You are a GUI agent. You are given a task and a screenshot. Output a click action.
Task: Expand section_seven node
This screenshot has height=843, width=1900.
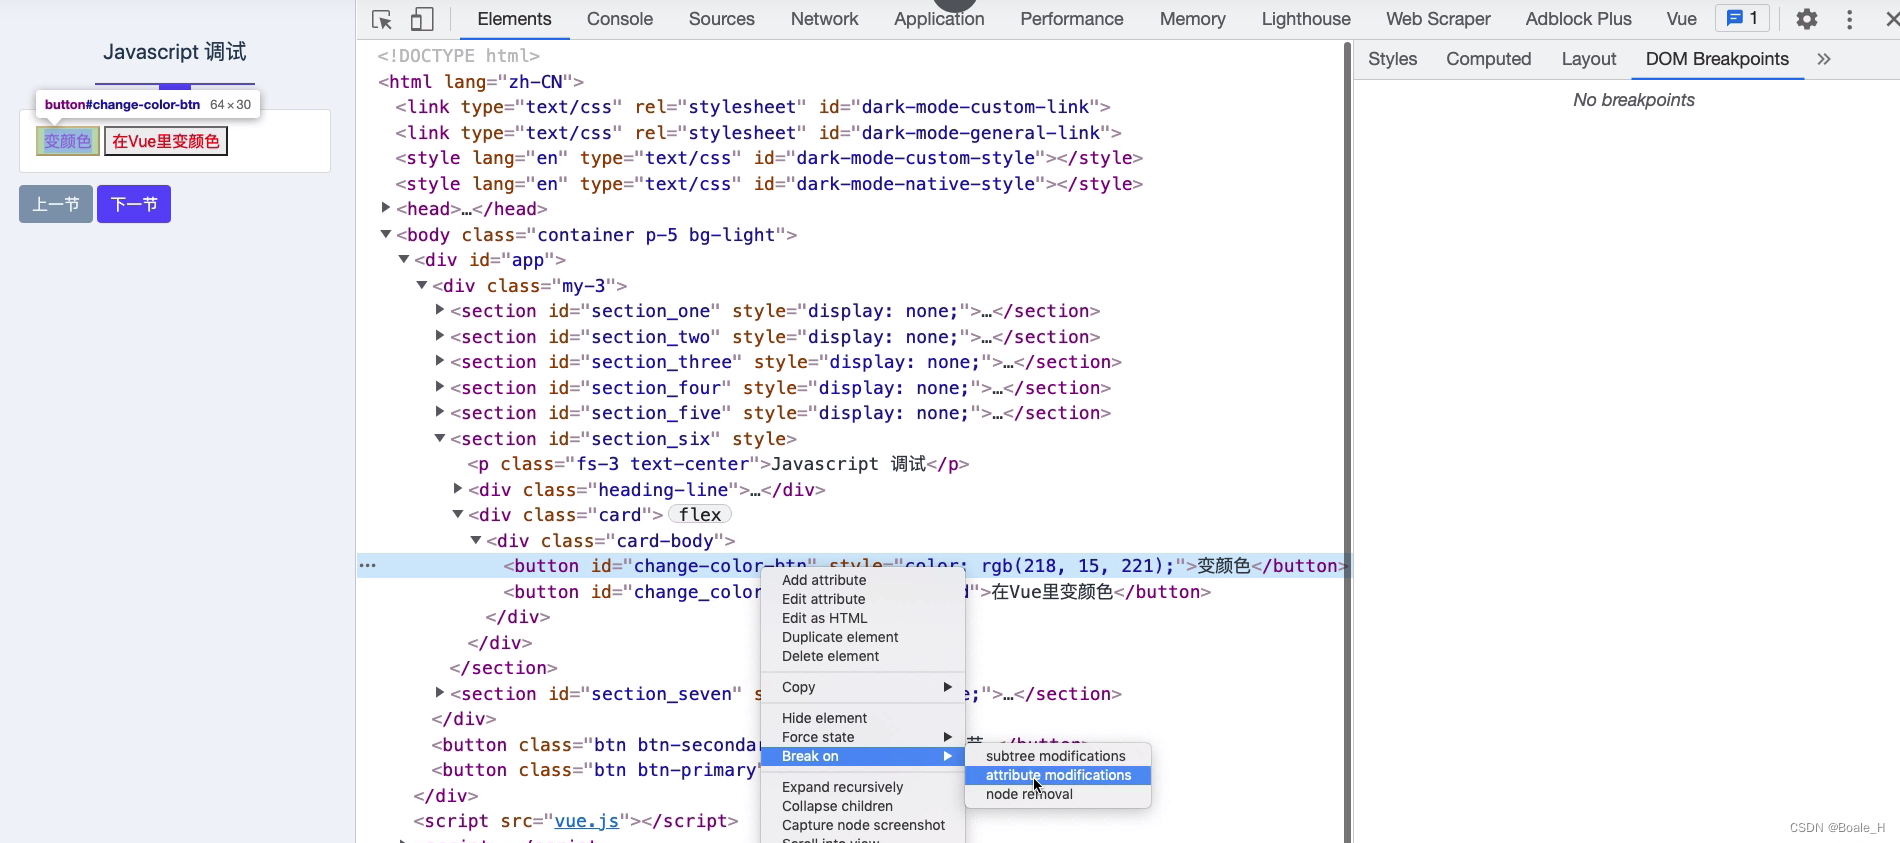click(440, 693)
